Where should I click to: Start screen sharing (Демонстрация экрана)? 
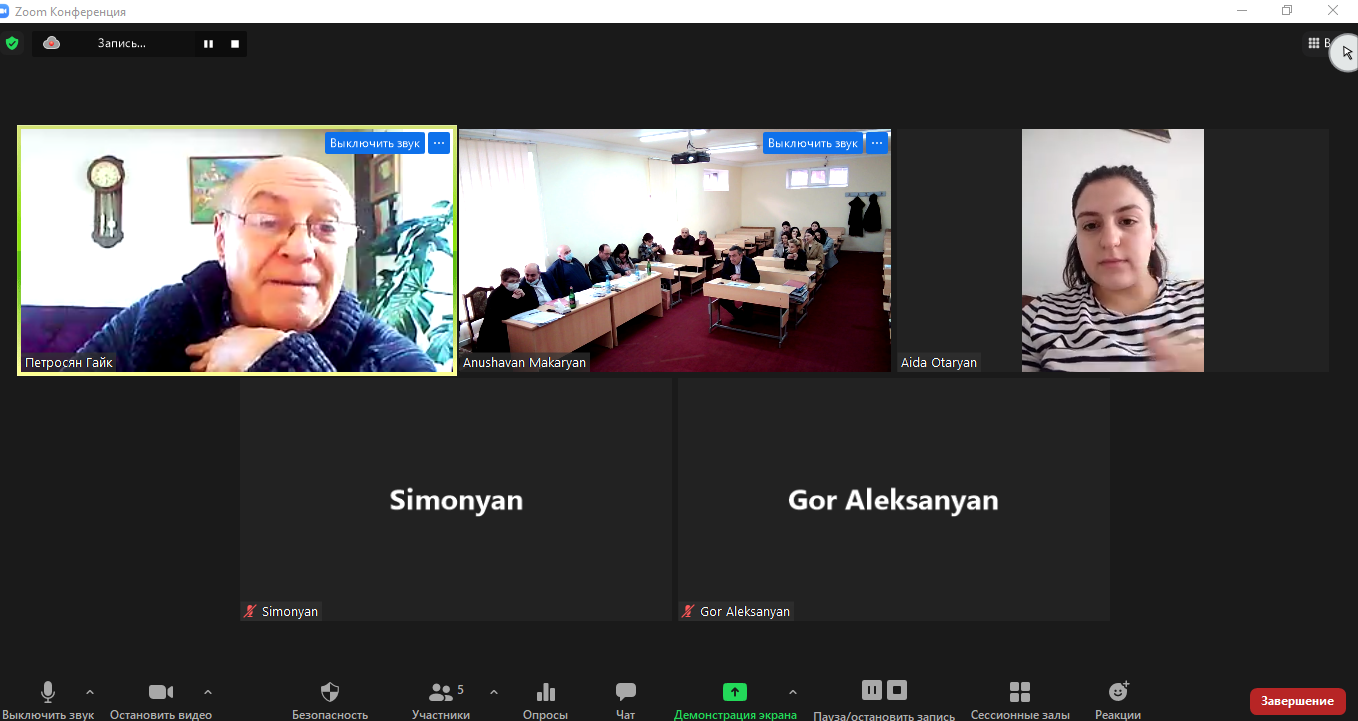[x=735, y=693]
